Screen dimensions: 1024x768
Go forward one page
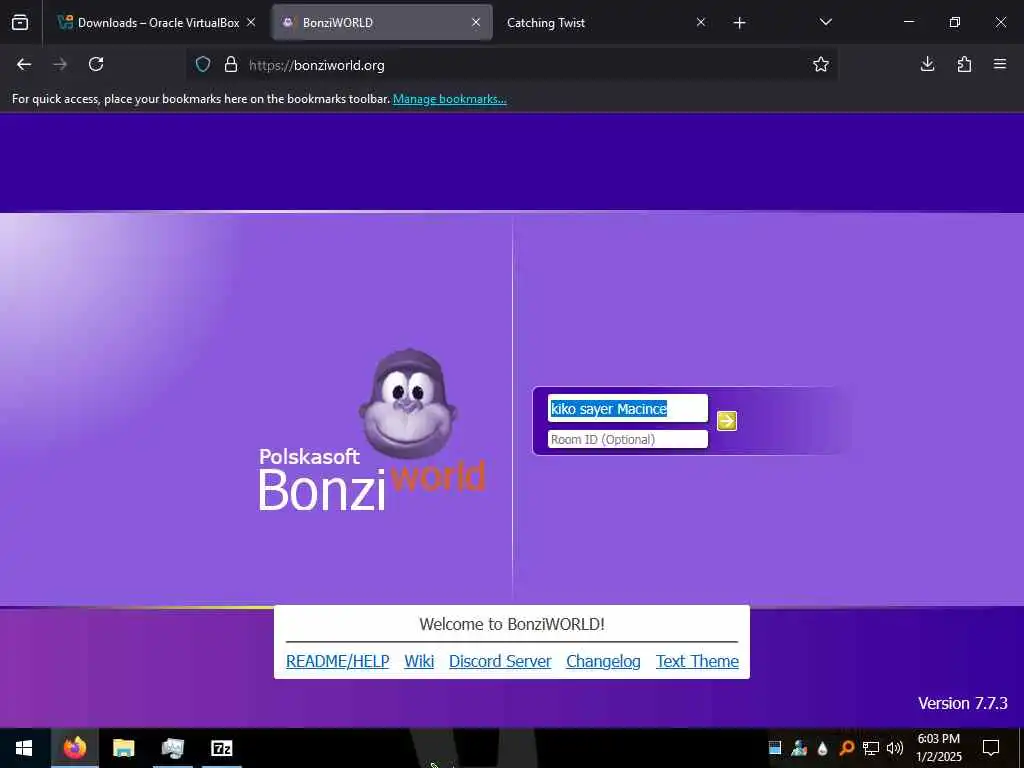click(x=60, y=64)
